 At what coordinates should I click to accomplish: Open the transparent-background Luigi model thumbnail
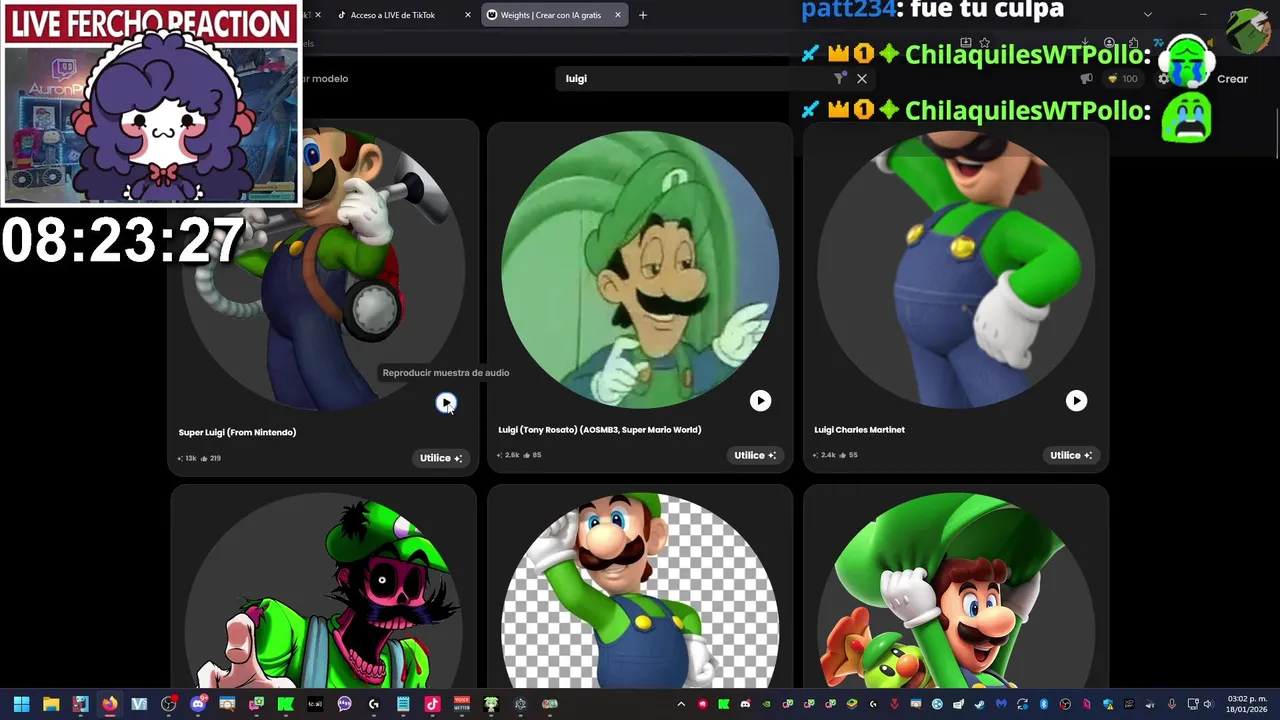[640, 590]
